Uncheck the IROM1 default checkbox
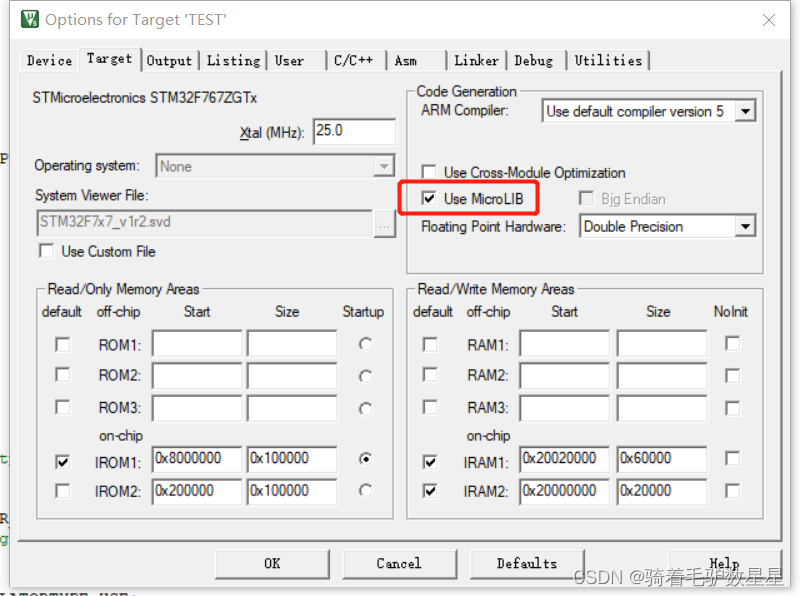The image size is (800, 596). (63, 462)
